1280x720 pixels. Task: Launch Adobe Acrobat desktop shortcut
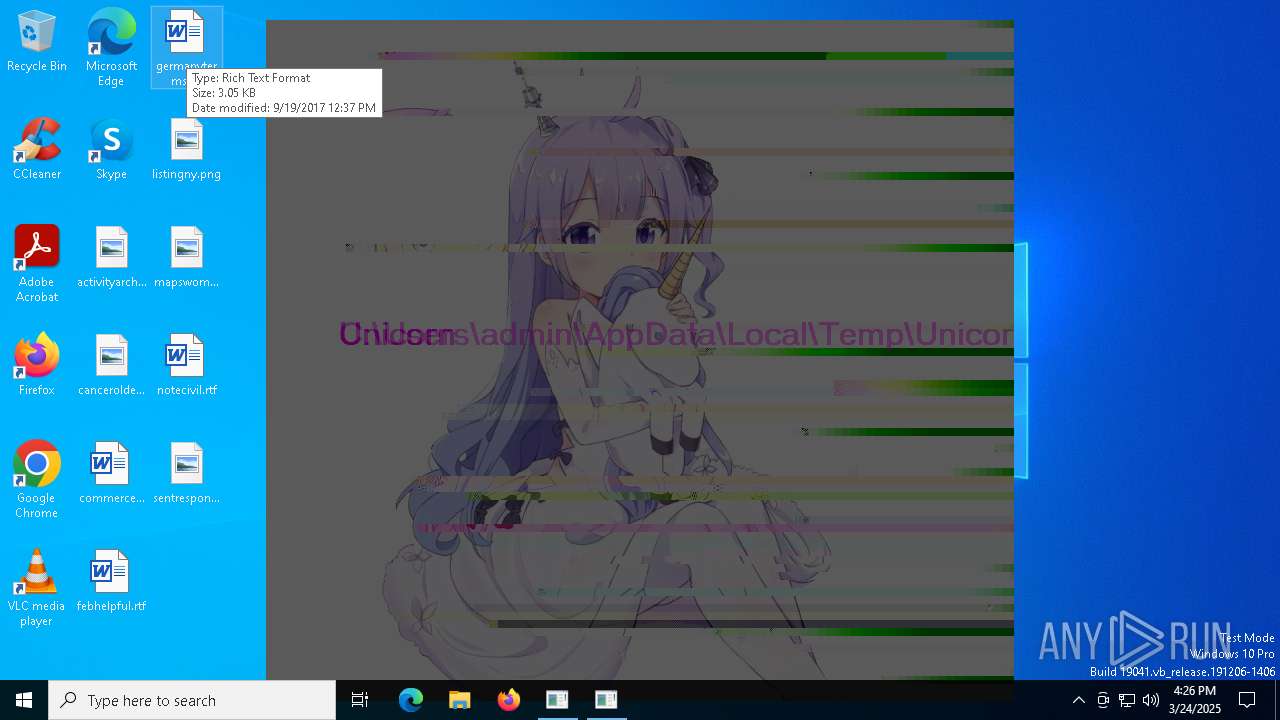click(37, 264)
